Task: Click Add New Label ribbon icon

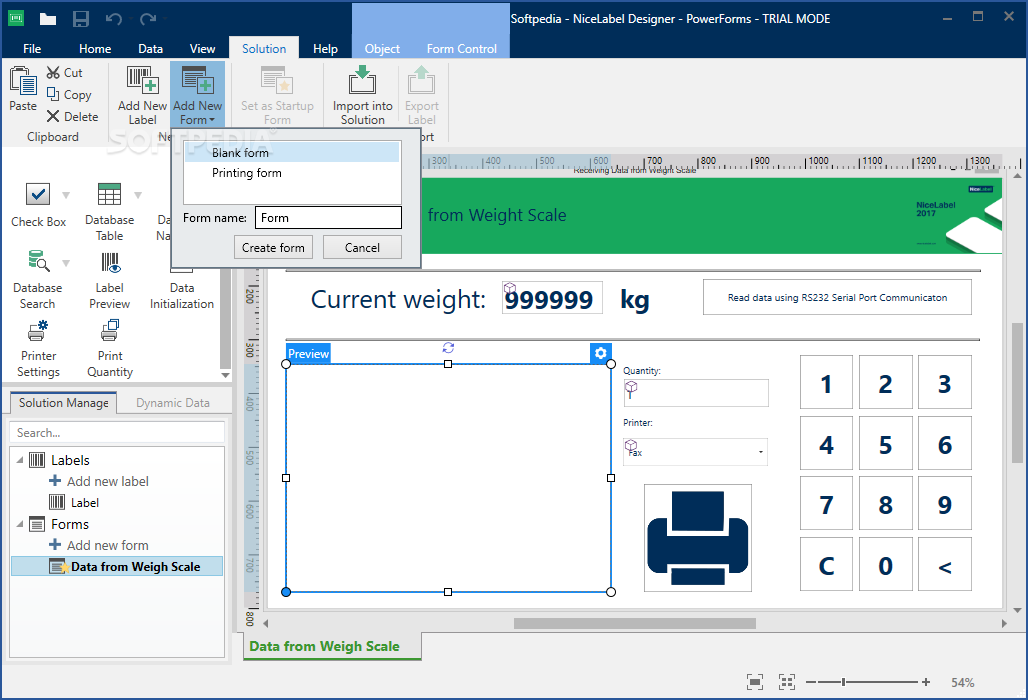Action: coord(142,80)
